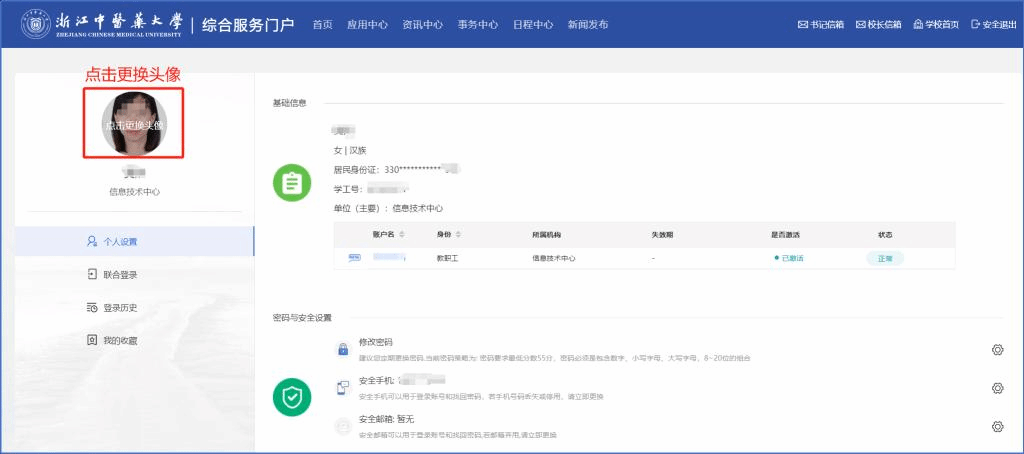
Task: Open the 新闻发布 top menu item
Action: pyautogui.click(x=587, y=24)
